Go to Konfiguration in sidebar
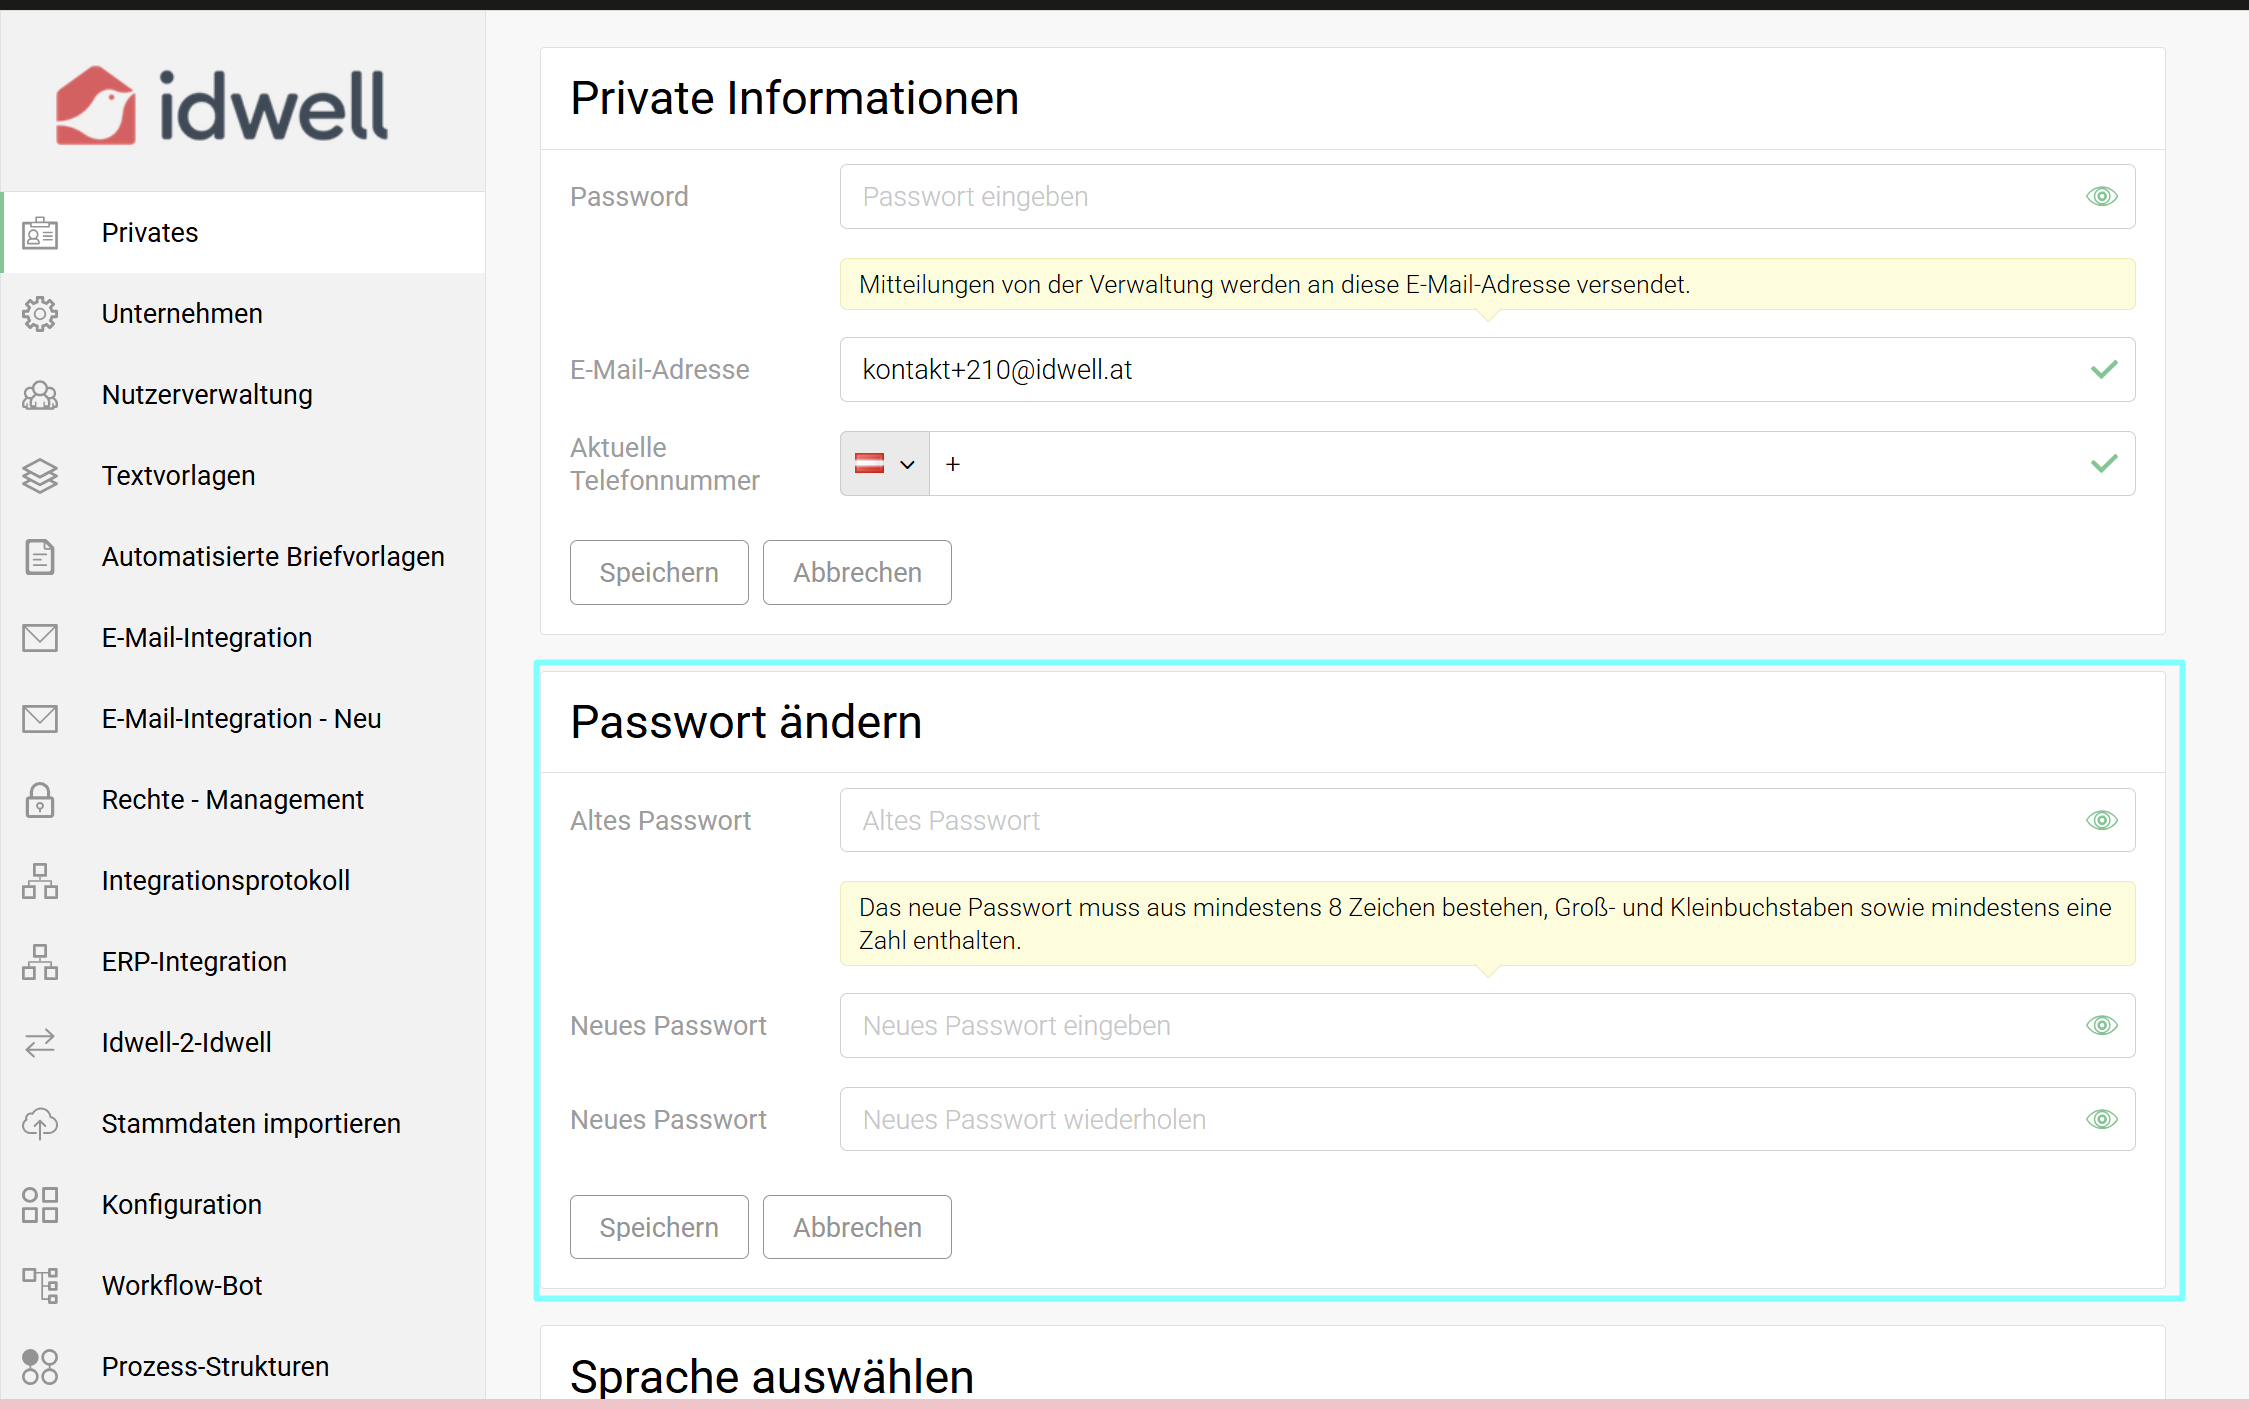Viewport: 2249px width, 1409px height. coord(181,1205)
